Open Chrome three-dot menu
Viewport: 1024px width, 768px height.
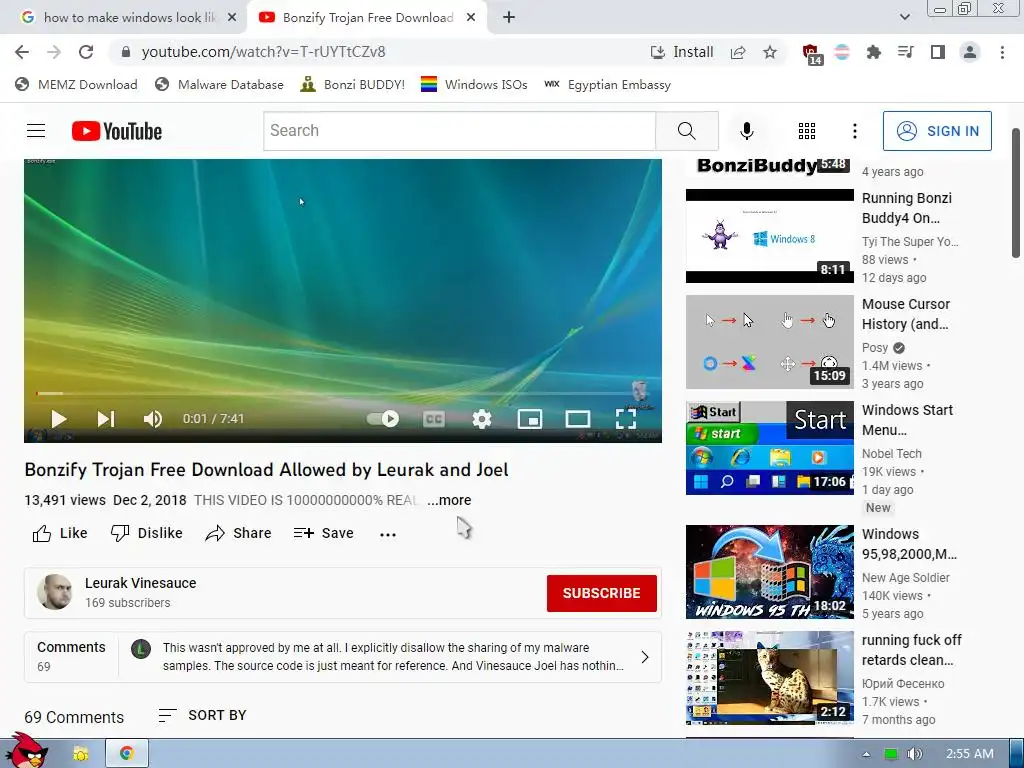[x=1002, y=52]
